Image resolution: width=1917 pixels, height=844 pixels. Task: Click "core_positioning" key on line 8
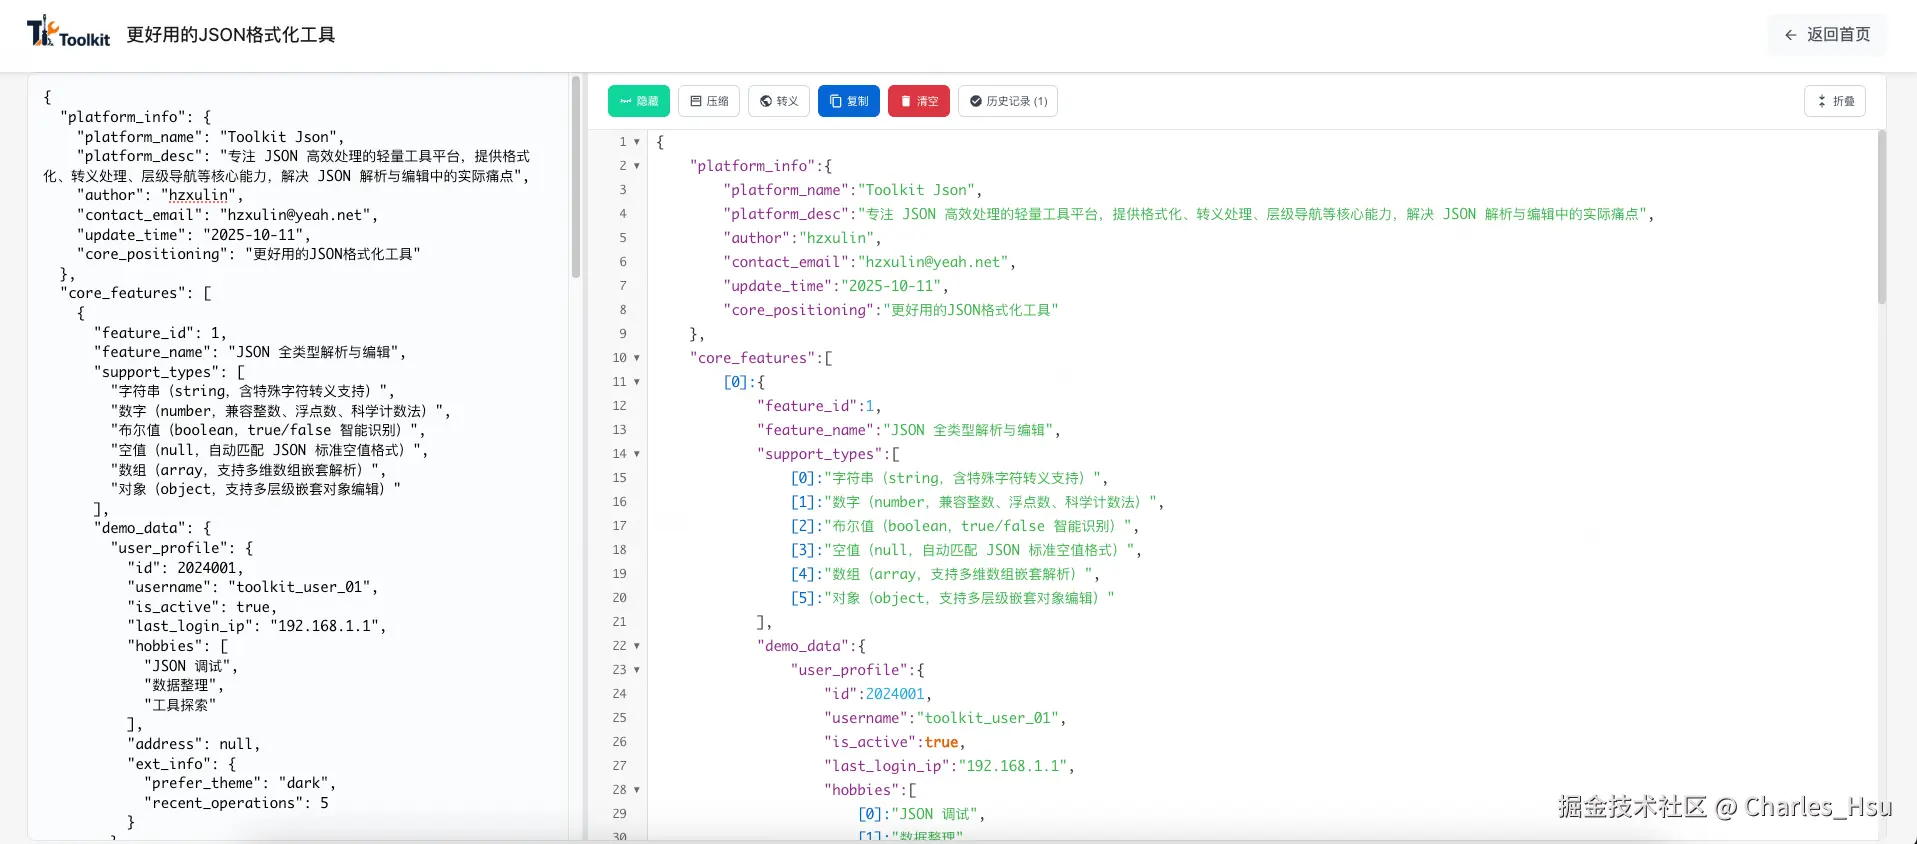[798, 310]
